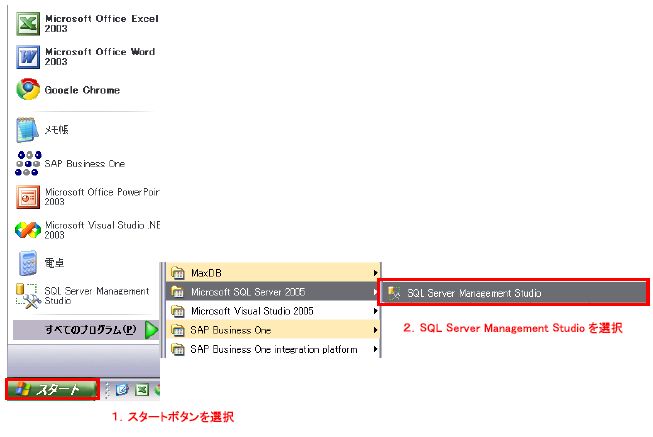Image resolution: width=653 pixels, height=437 pixels.
Task: Expand Microsoft Visual Studio 2005 submenu arrow
Action: coord(375,311)
